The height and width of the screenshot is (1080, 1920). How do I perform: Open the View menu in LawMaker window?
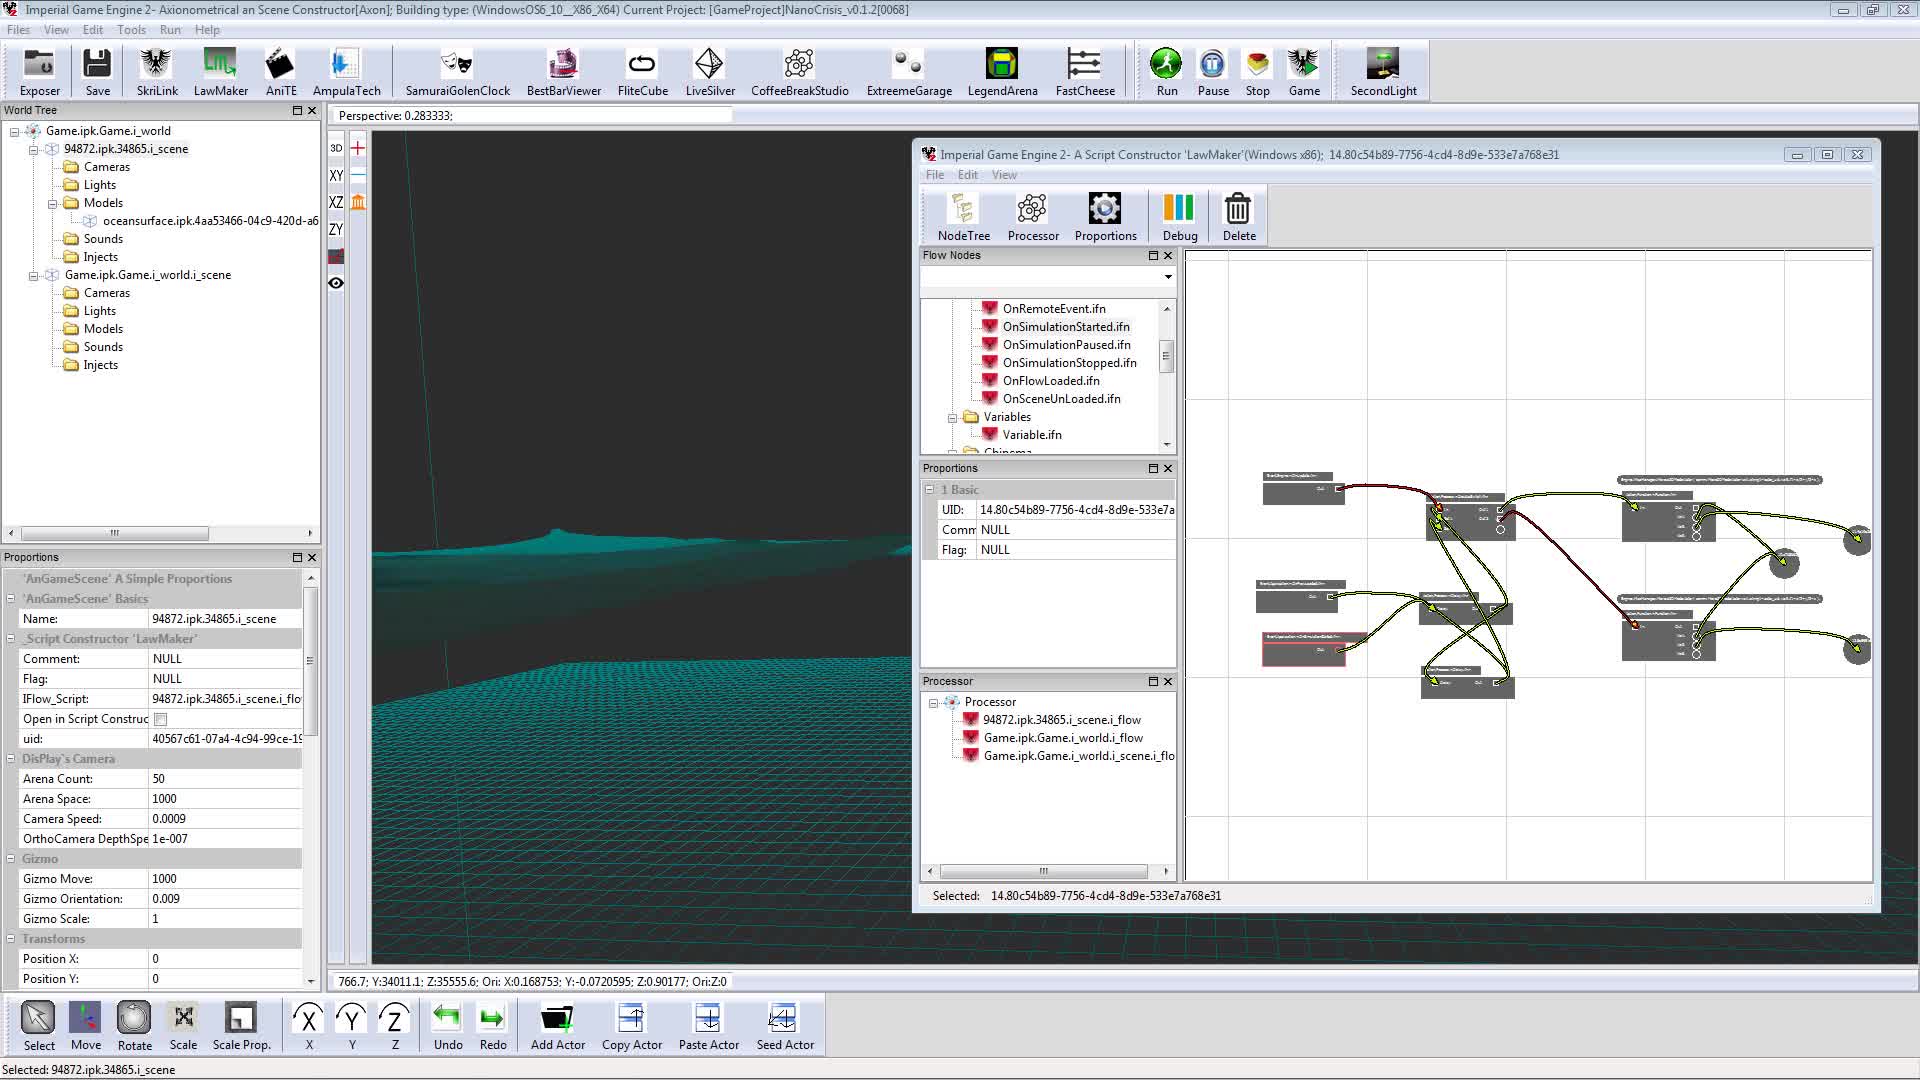pyautogui.click(x=1004, y=175)
